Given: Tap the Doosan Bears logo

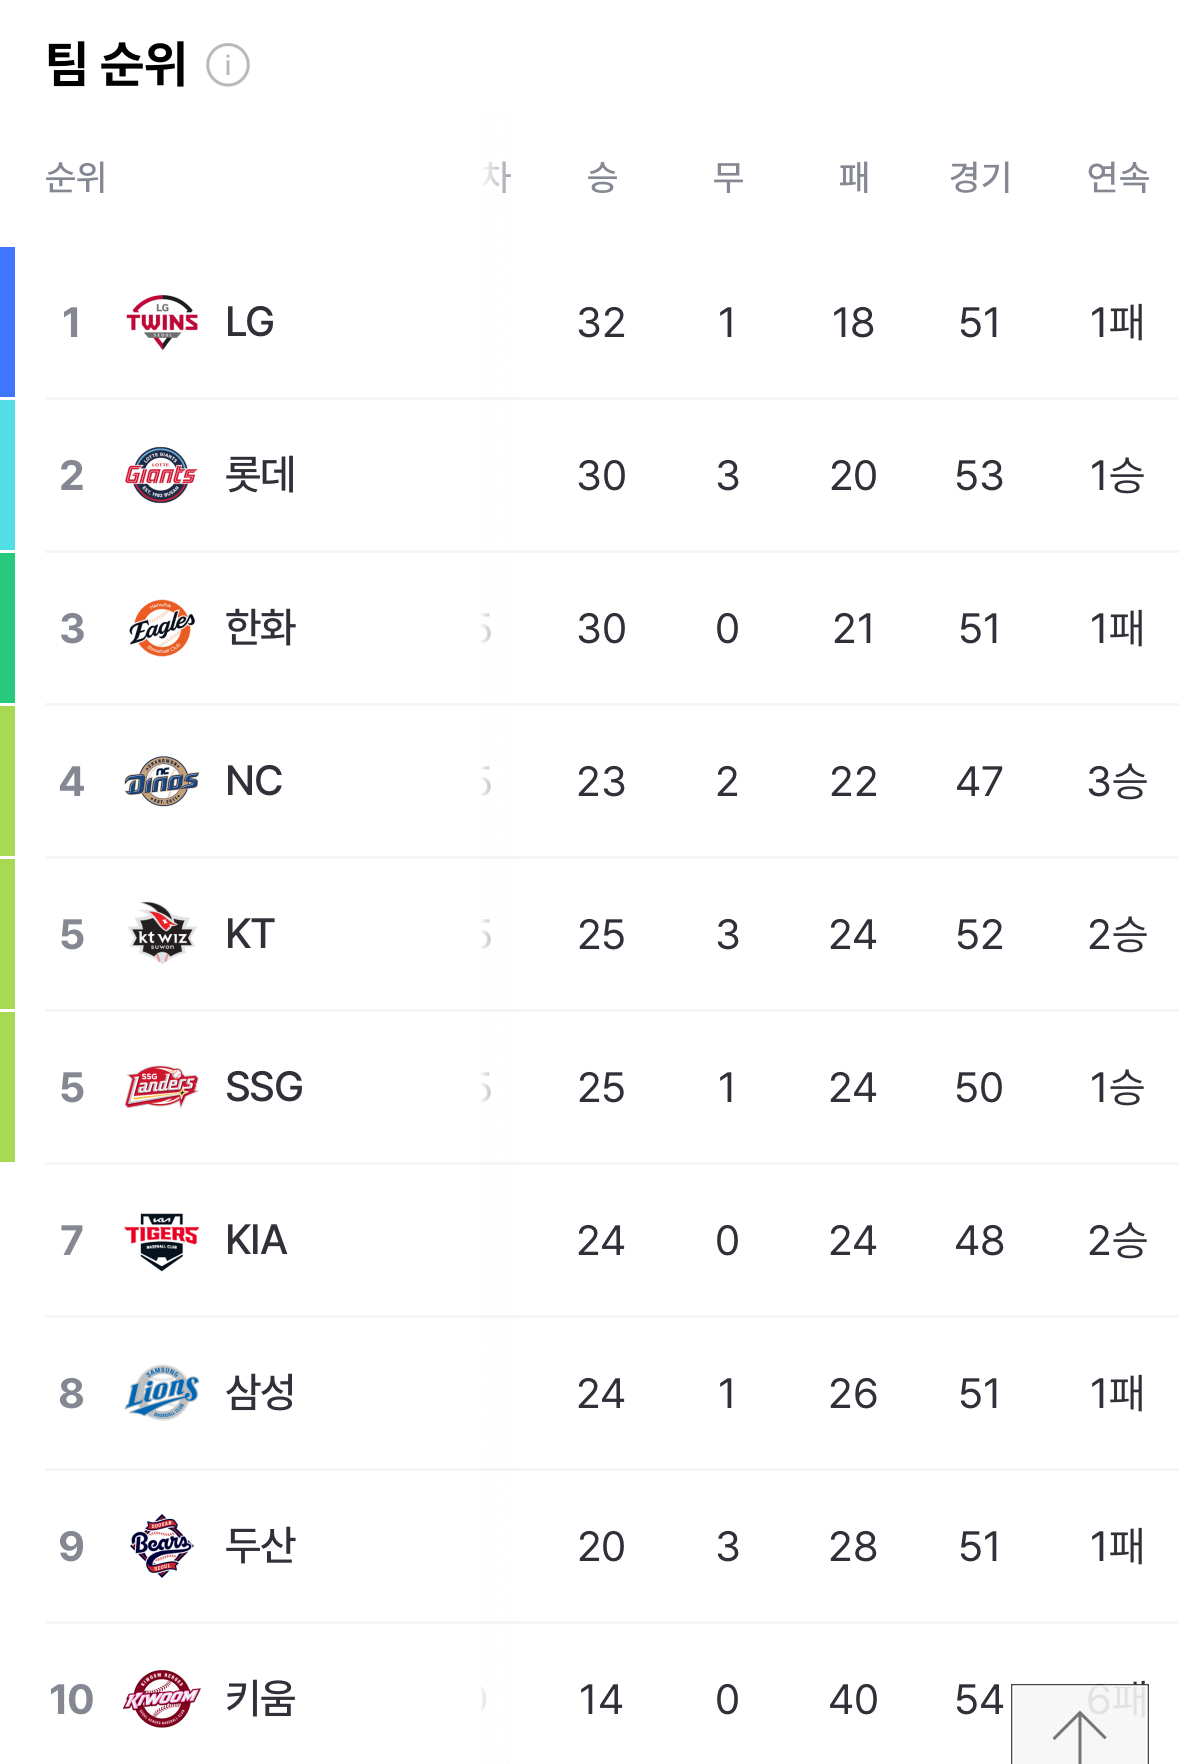Looking at the screenshot, I should [161, 1546].
